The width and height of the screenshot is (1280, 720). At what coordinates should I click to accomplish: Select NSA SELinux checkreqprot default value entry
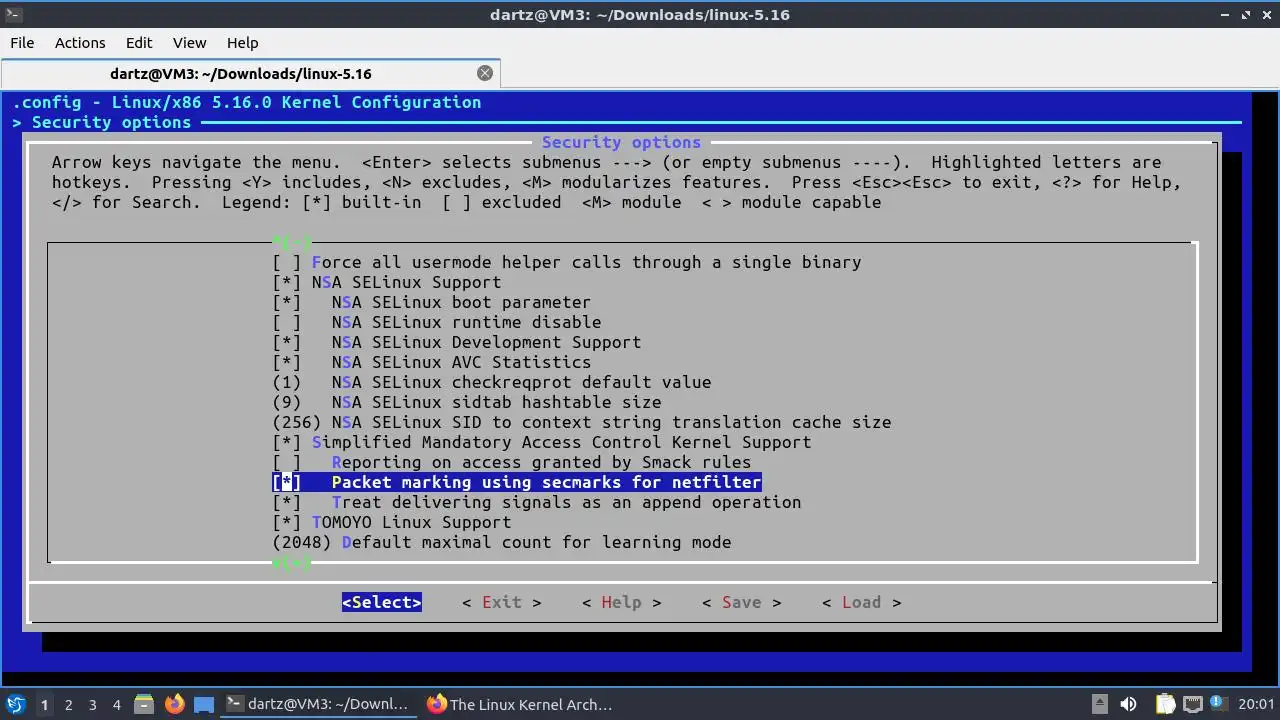491,382
